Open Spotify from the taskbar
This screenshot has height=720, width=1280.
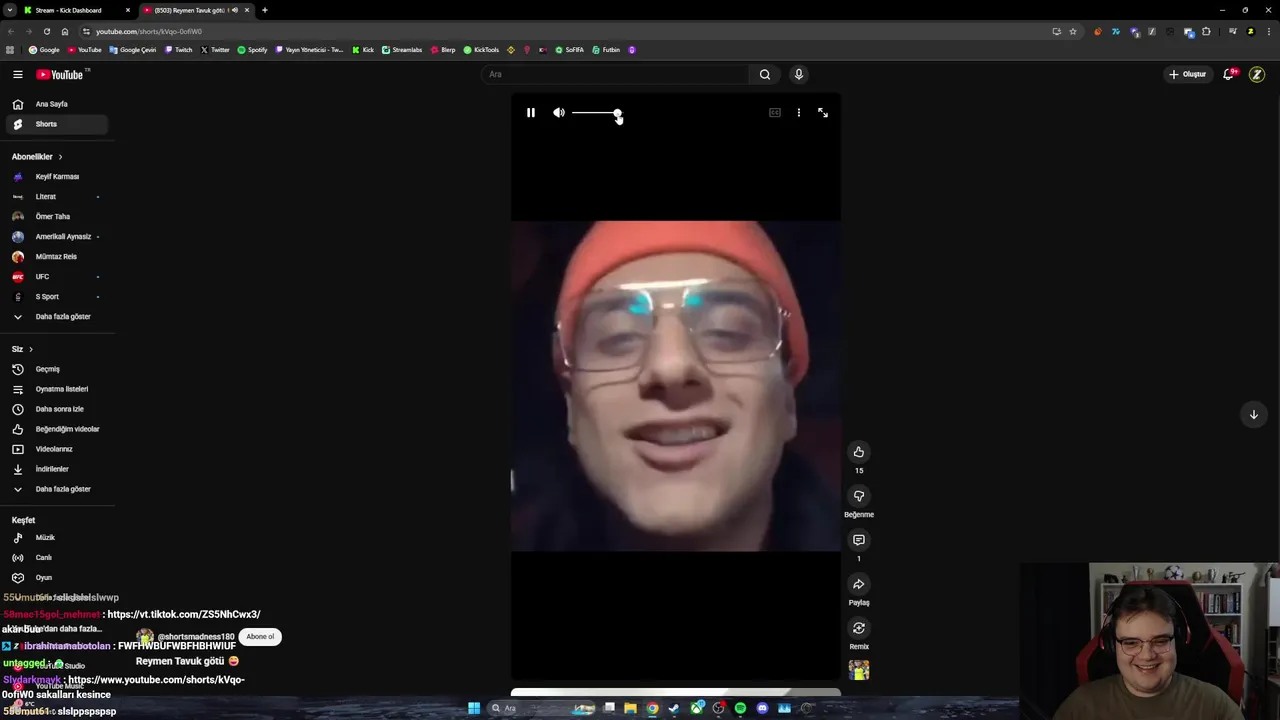(740, 708)
